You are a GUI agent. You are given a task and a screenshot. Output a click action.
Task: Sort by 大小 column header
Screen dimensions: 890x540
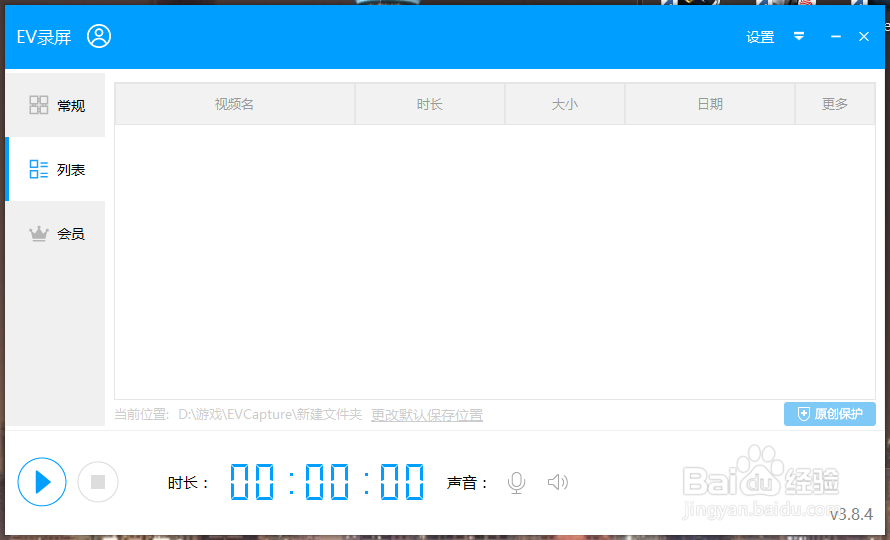click(565, 104)
